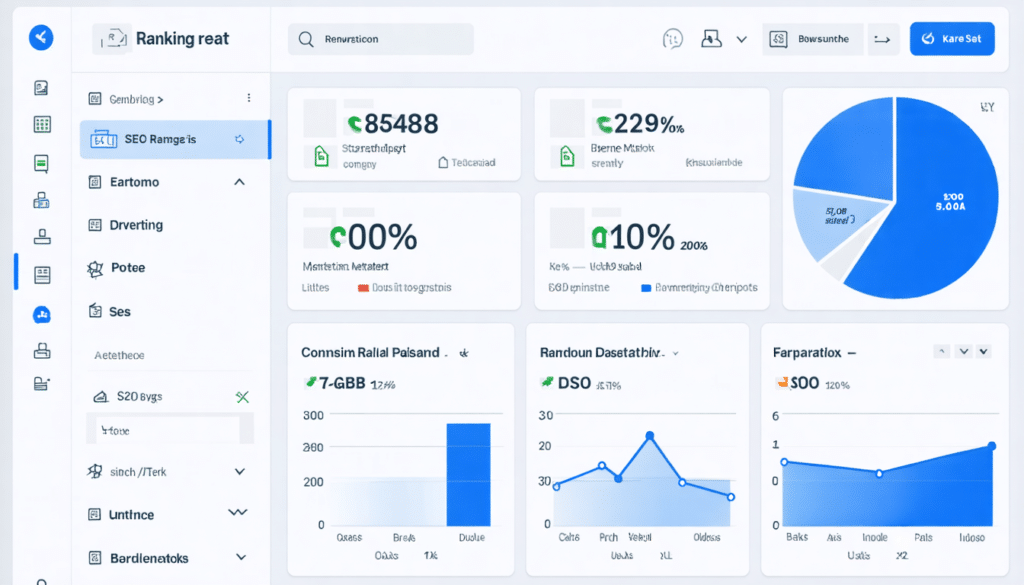The width and height of the screenshot is (1024, 585).
Task: Click up-arrow control in Farparatiox header
Action: (942, 351)
